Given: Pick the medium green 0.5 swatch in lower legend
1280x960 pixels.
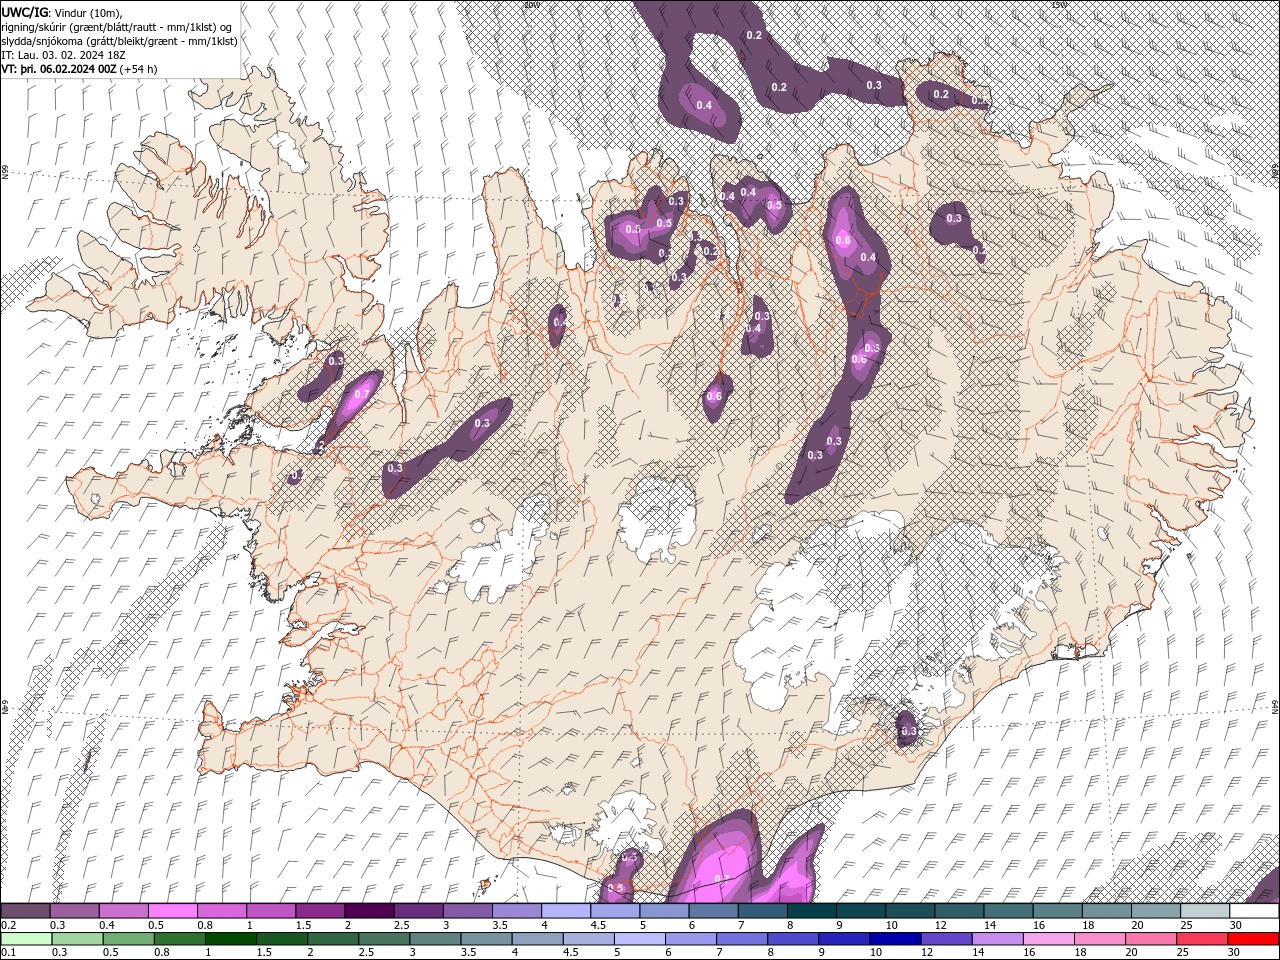Looking at the screenshot, I should pyautogui.click(x=128, y=938).
